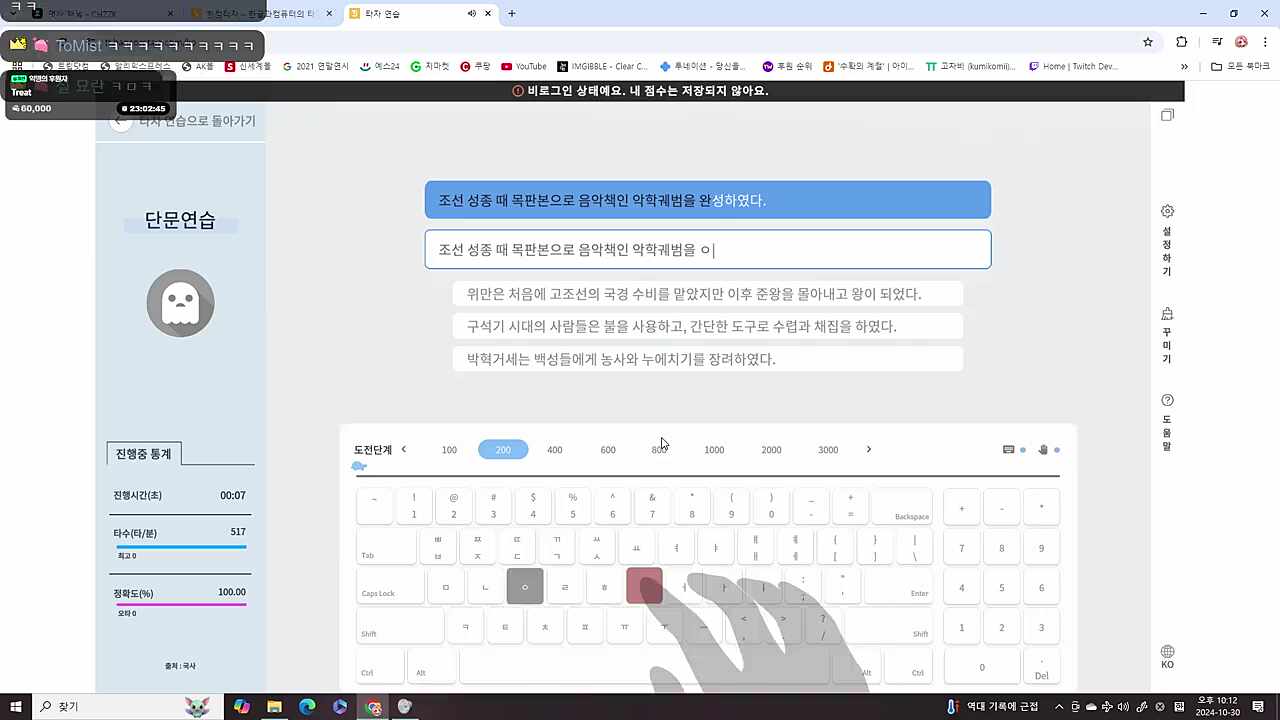This screenshot has width=1280, height=720.
Task: Click the ghost avatar image
Action: (181, 303)
